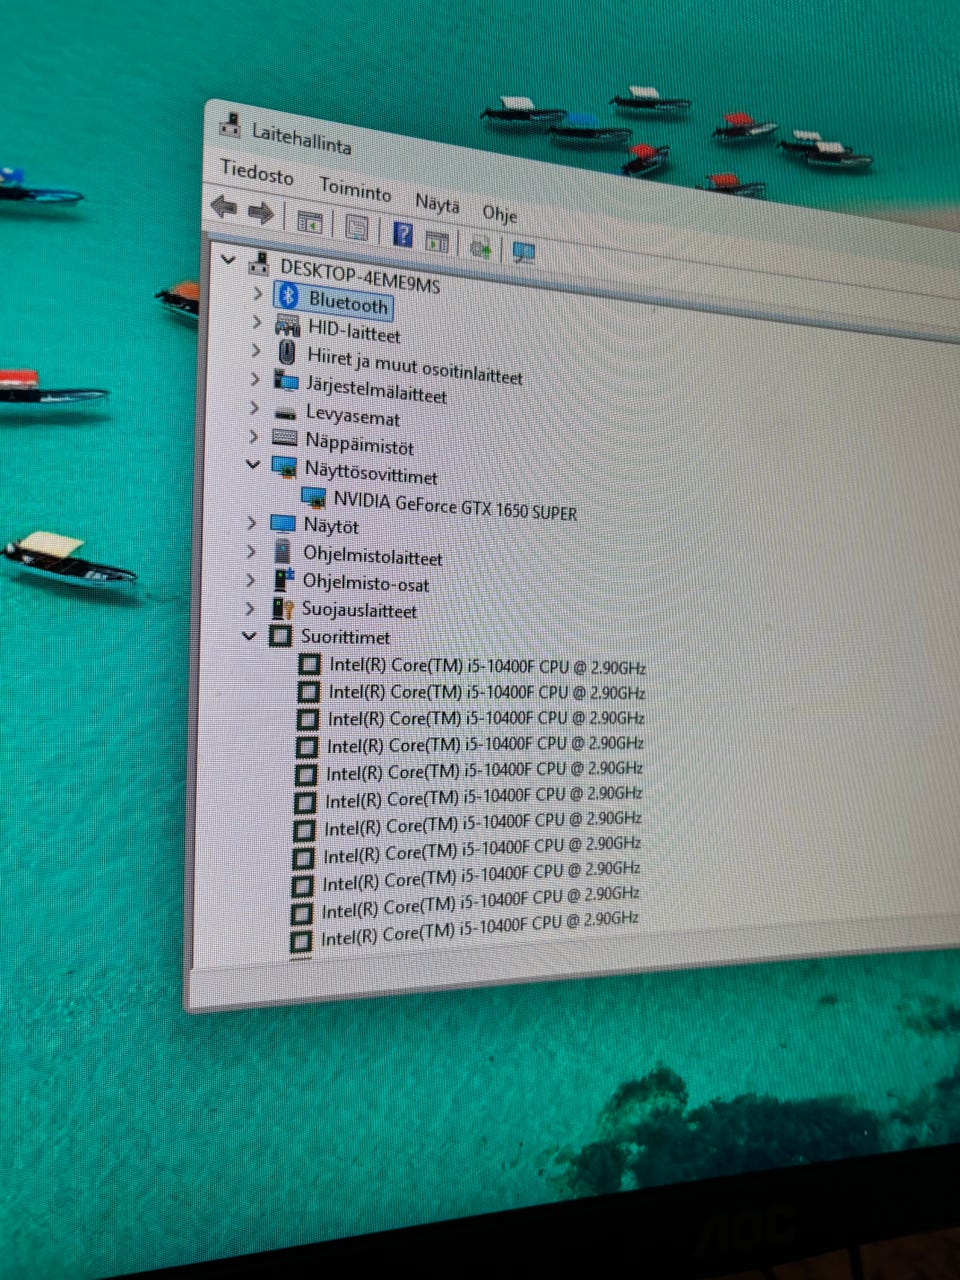Expand the Bluetooth category
Viewport: 960px width, 1280px height.
(x=257, y=293)
